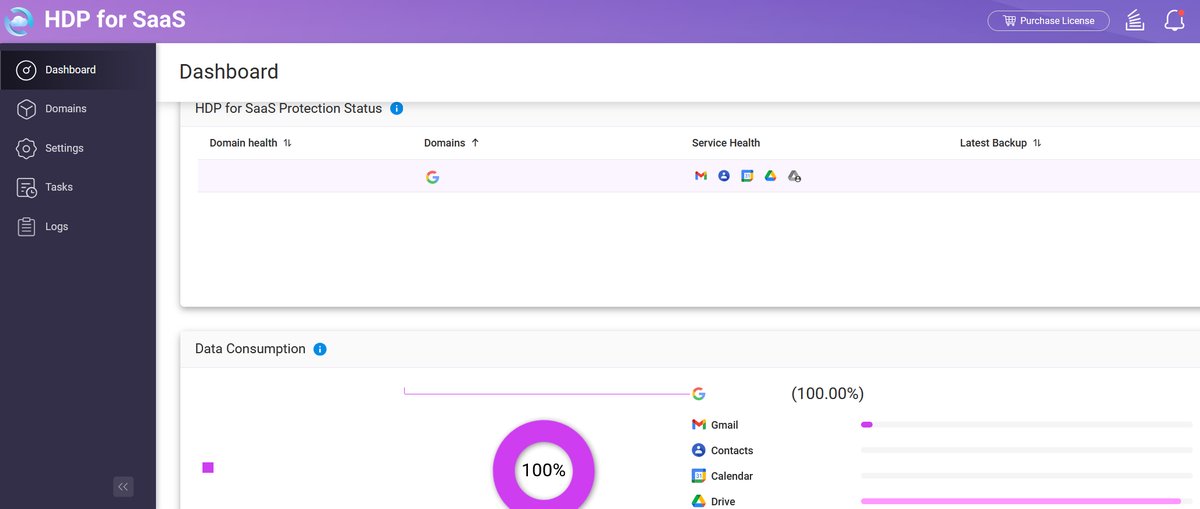Image resolution: width=1200 pixels, height=509 pixels.
Task: Sort table by Domain health column
Action: [287, 143]
